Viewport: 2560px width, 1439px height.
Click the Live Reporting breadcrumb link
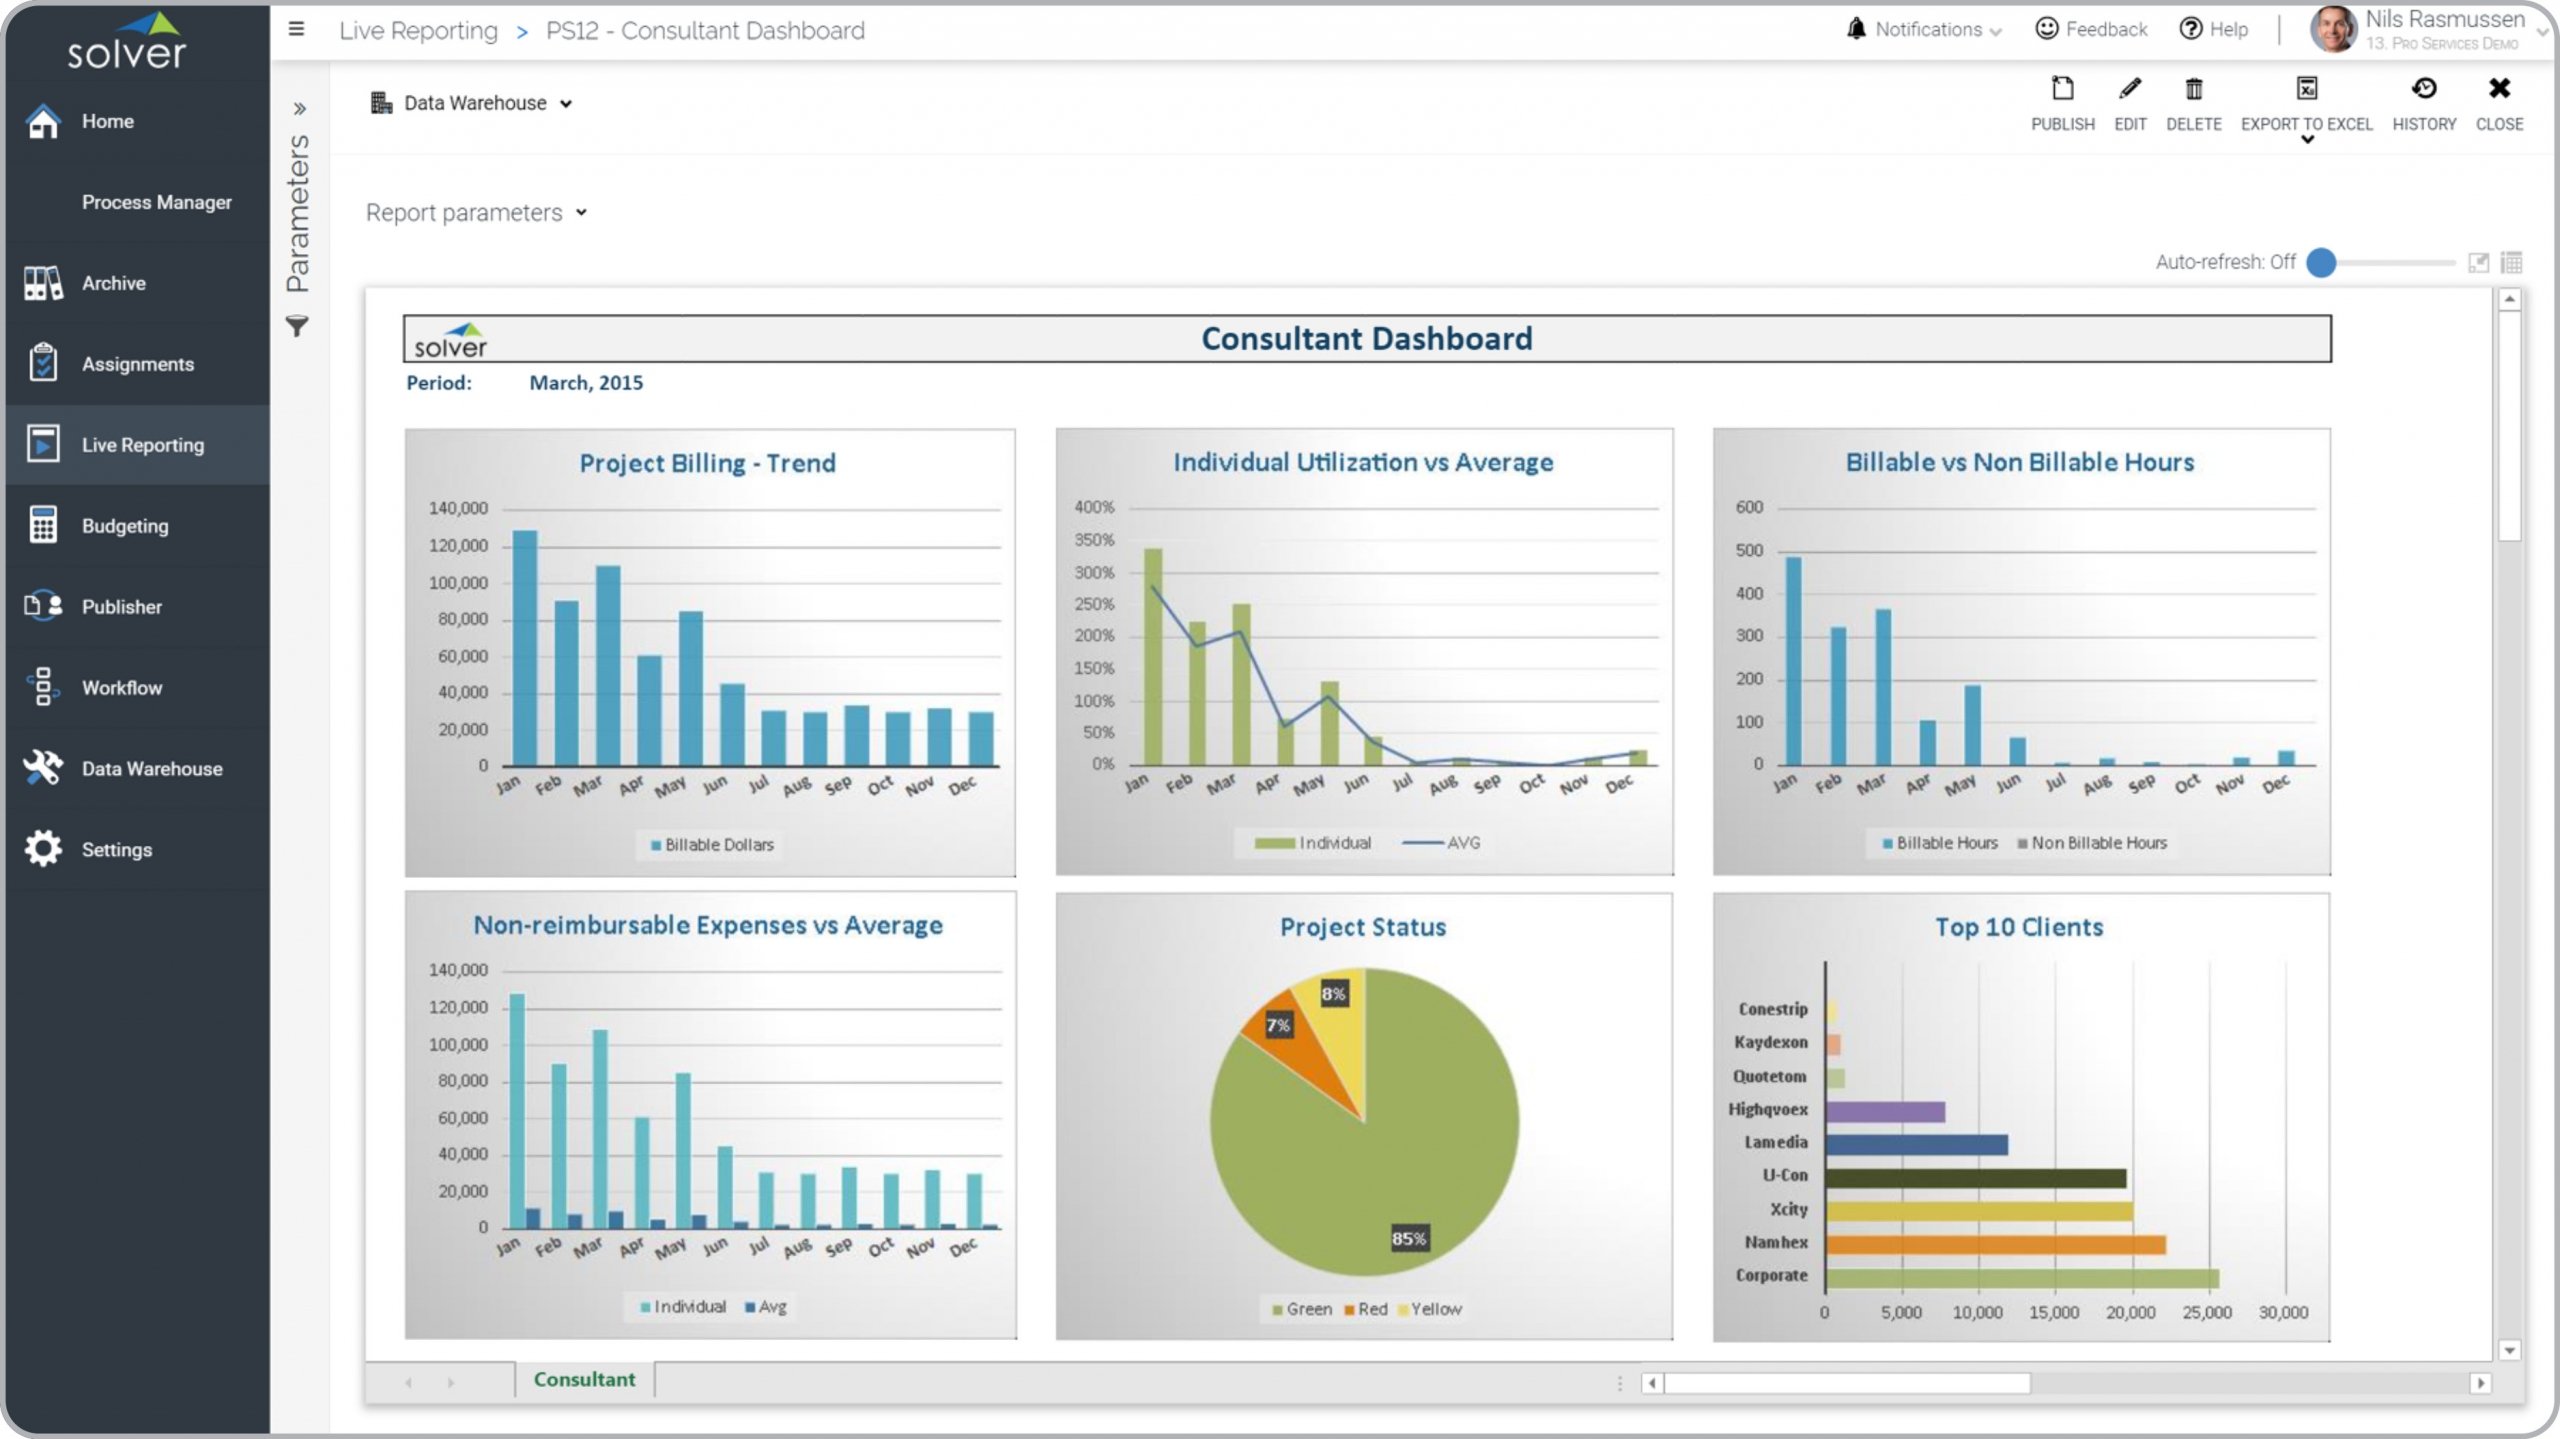pyautogui.click(x=418, y=31)
